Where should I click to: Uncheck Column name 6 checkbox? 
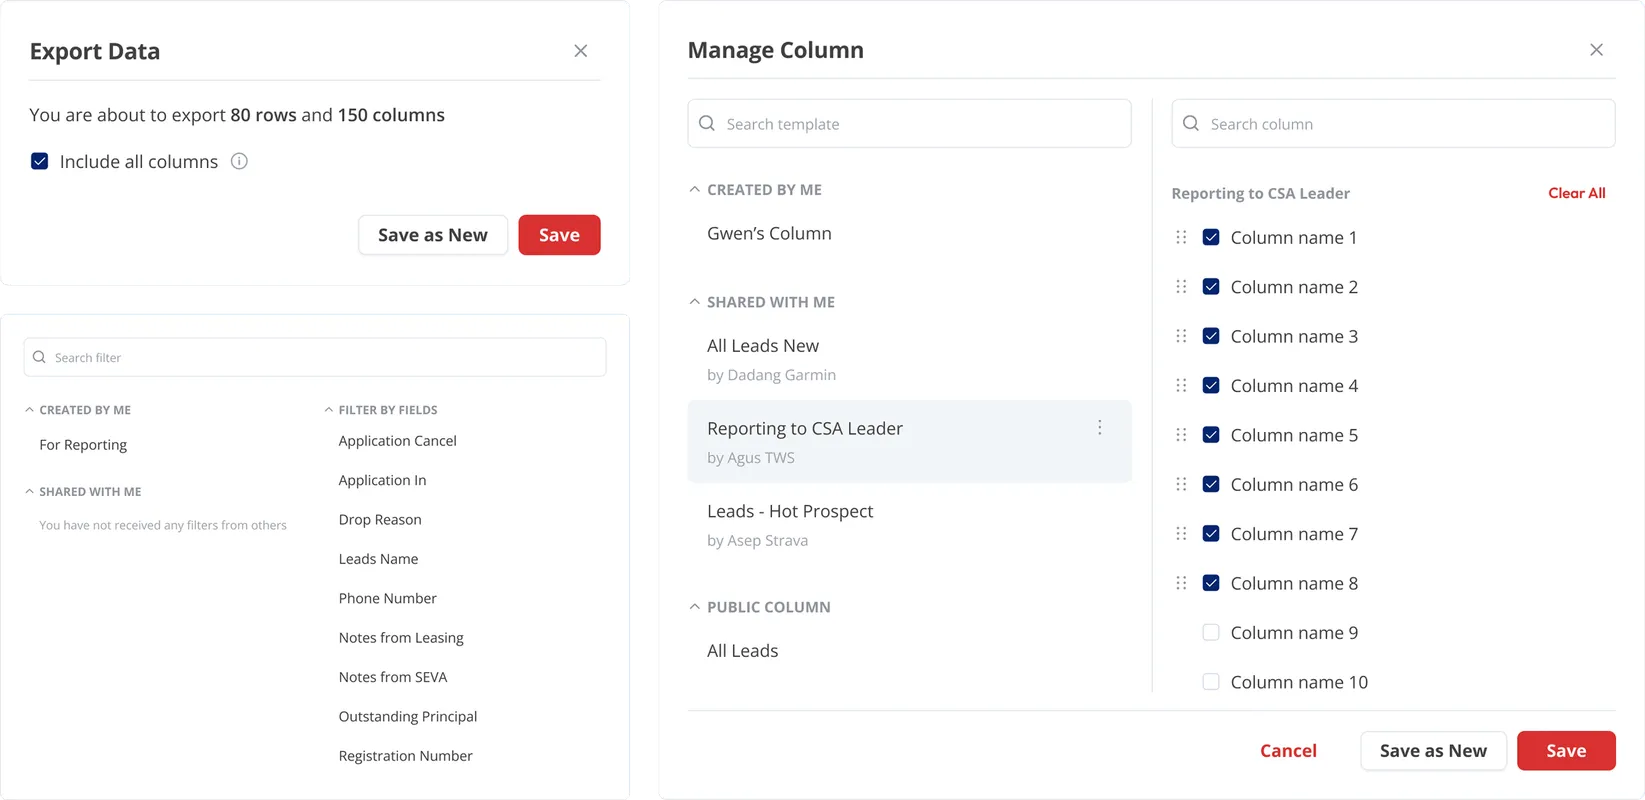(1211, 484)
